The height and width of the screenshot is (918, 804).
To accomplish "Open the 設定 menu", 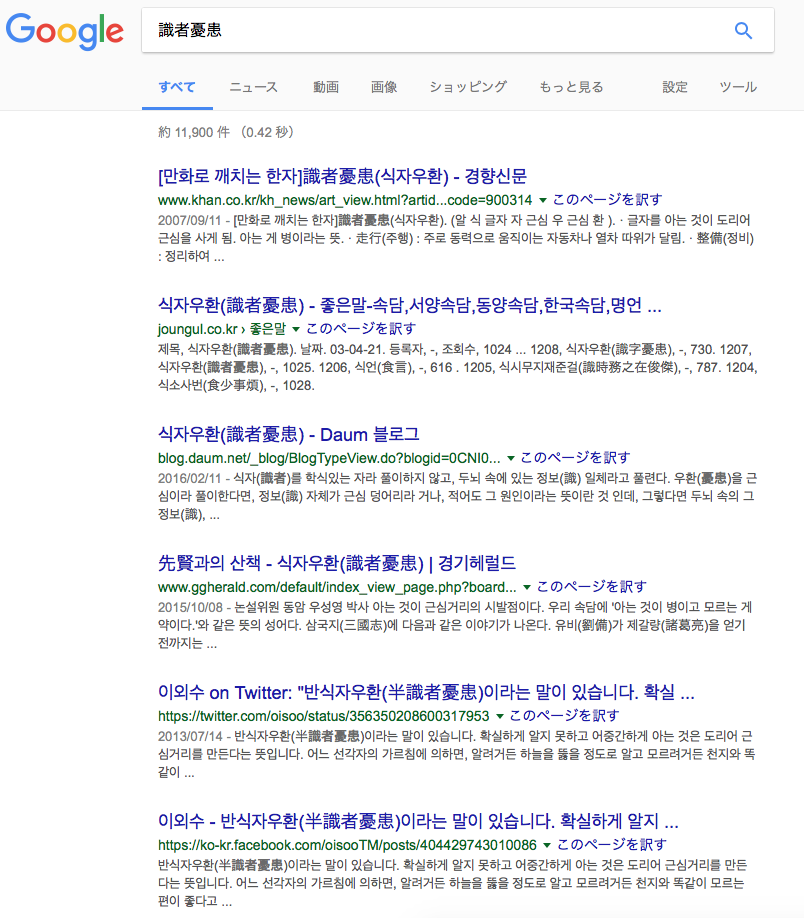I will coord(675,87).
